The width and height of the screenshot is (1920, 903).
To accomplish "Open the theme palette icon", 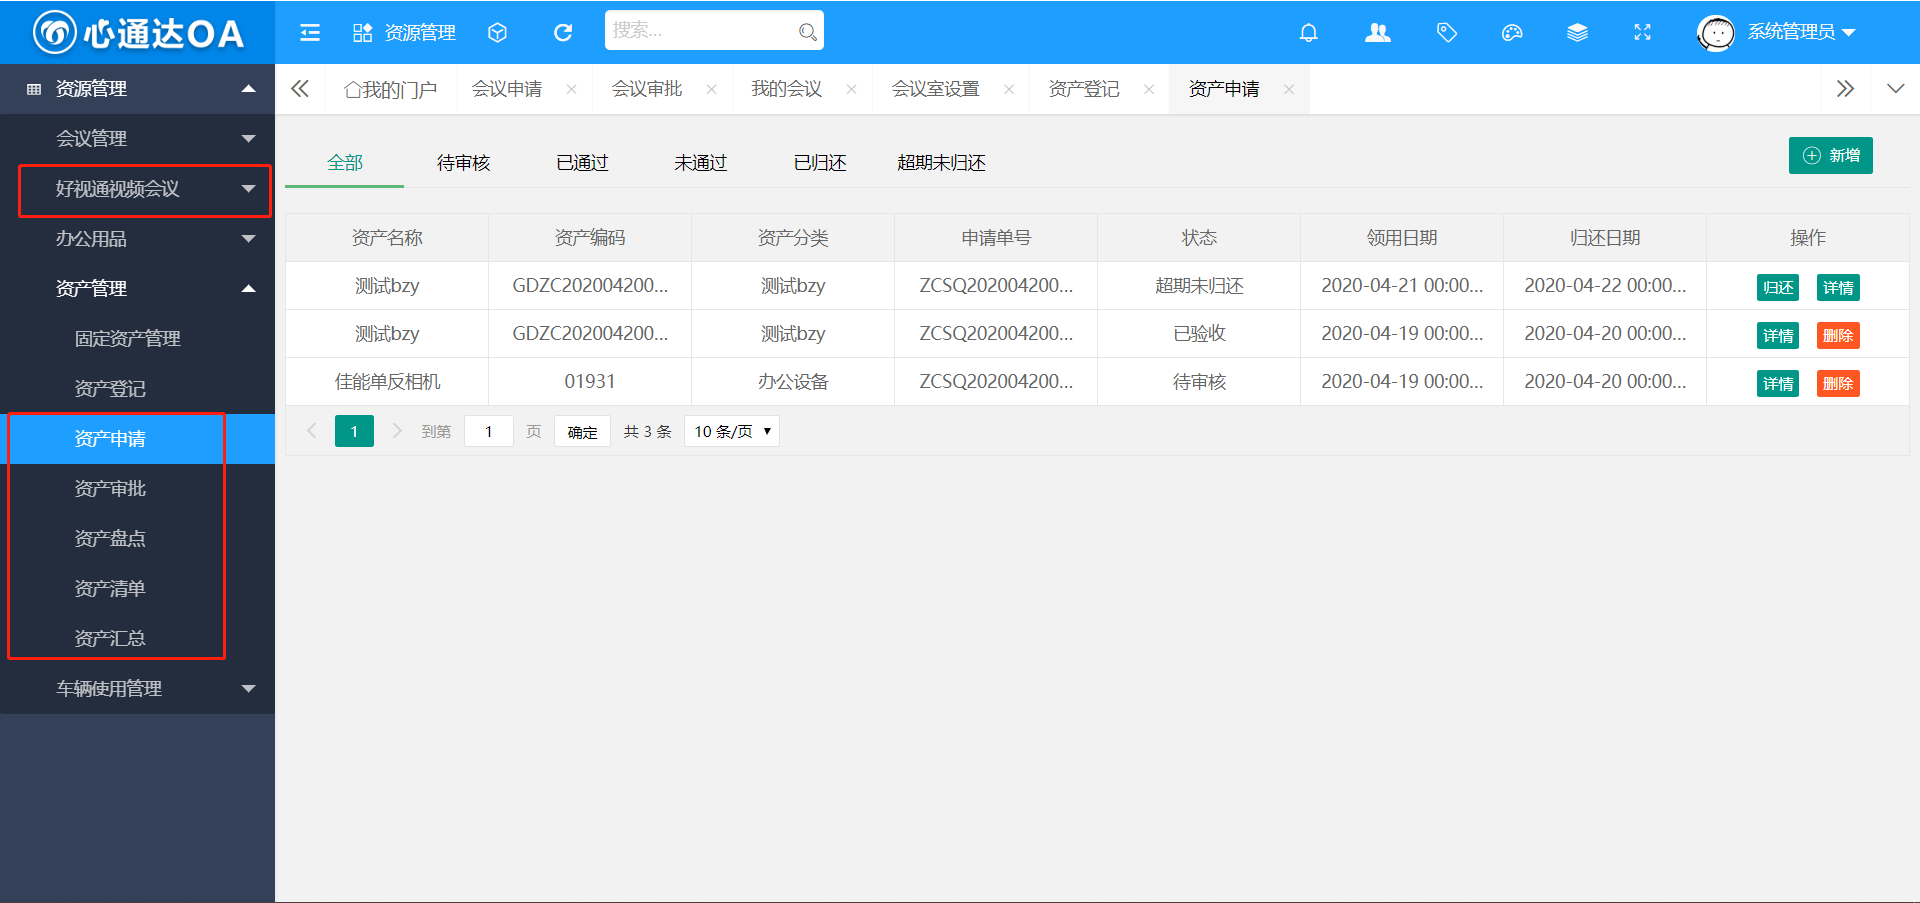I will (x=1512, y=33).
